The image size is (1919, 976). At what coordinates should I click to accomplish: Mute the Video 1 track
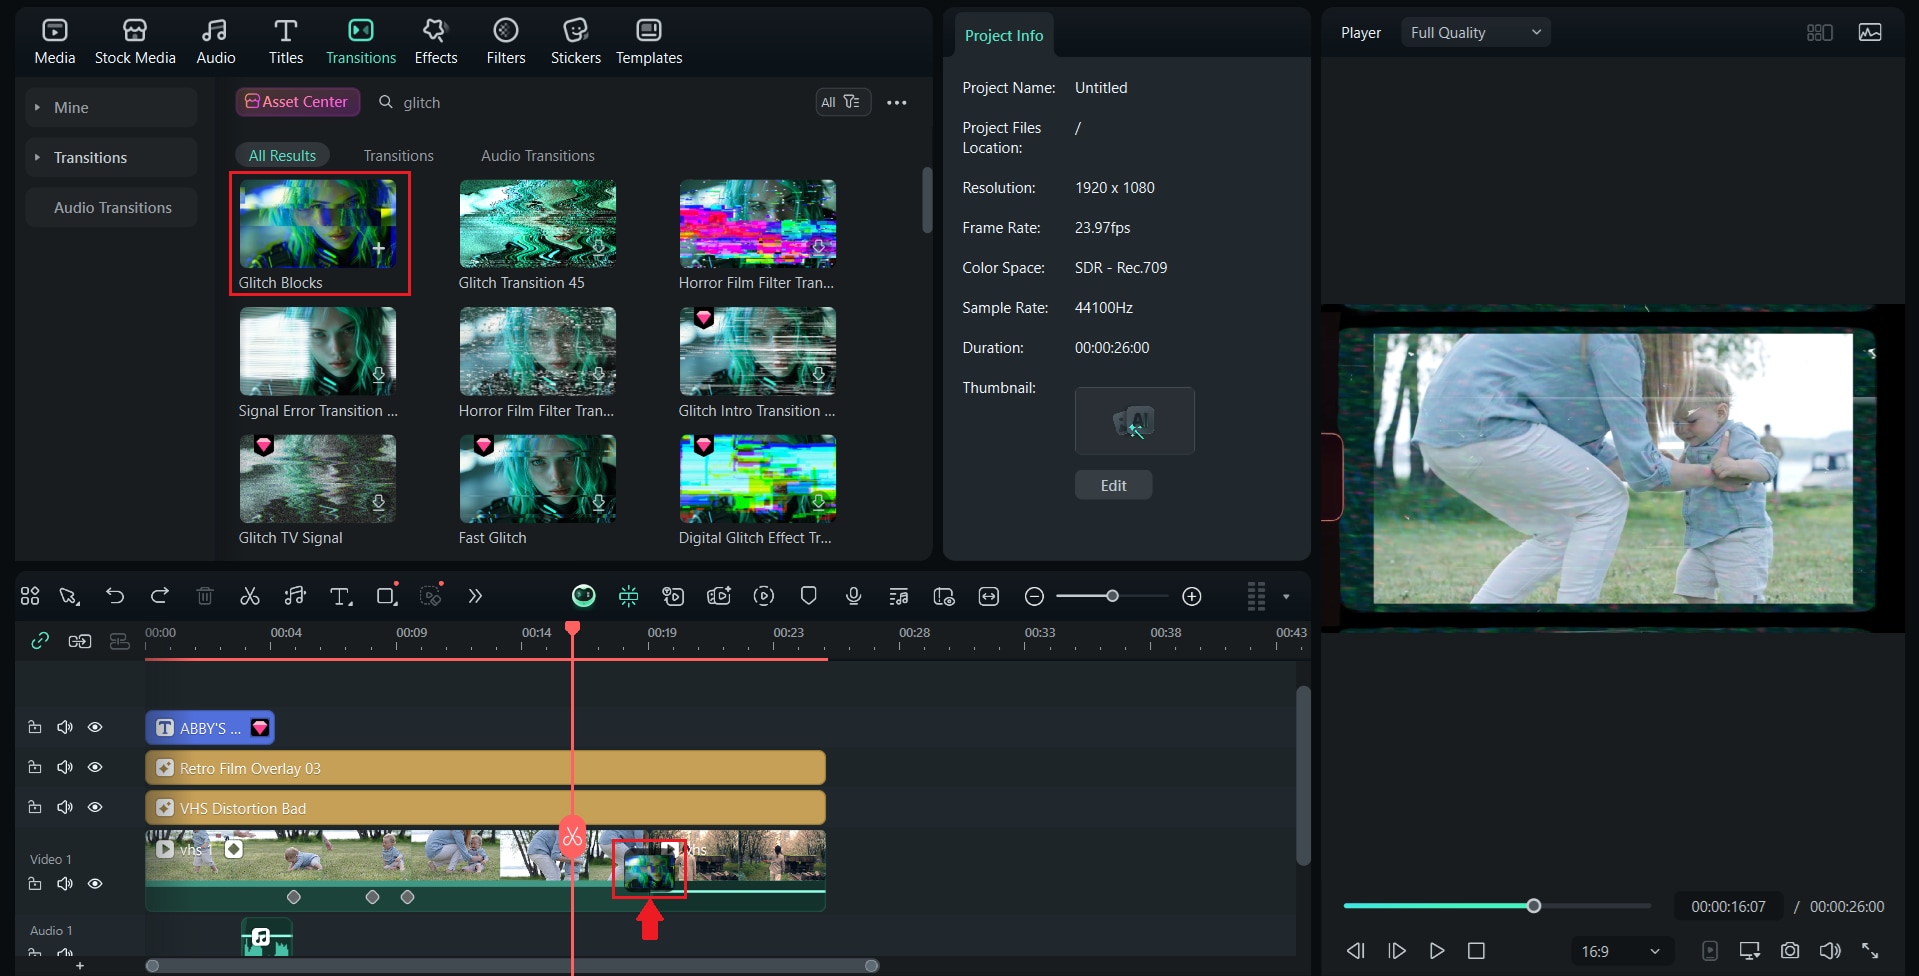click(65, 884)
